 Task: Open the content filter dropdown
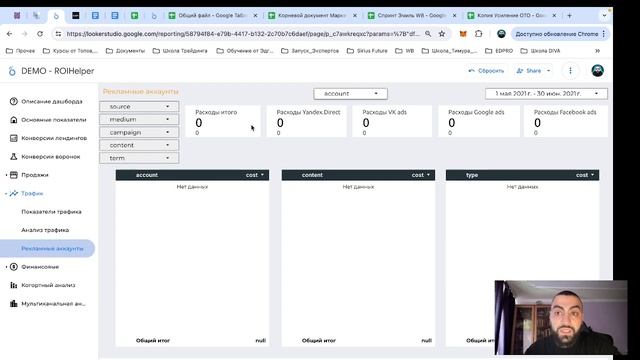pos(139,145)
